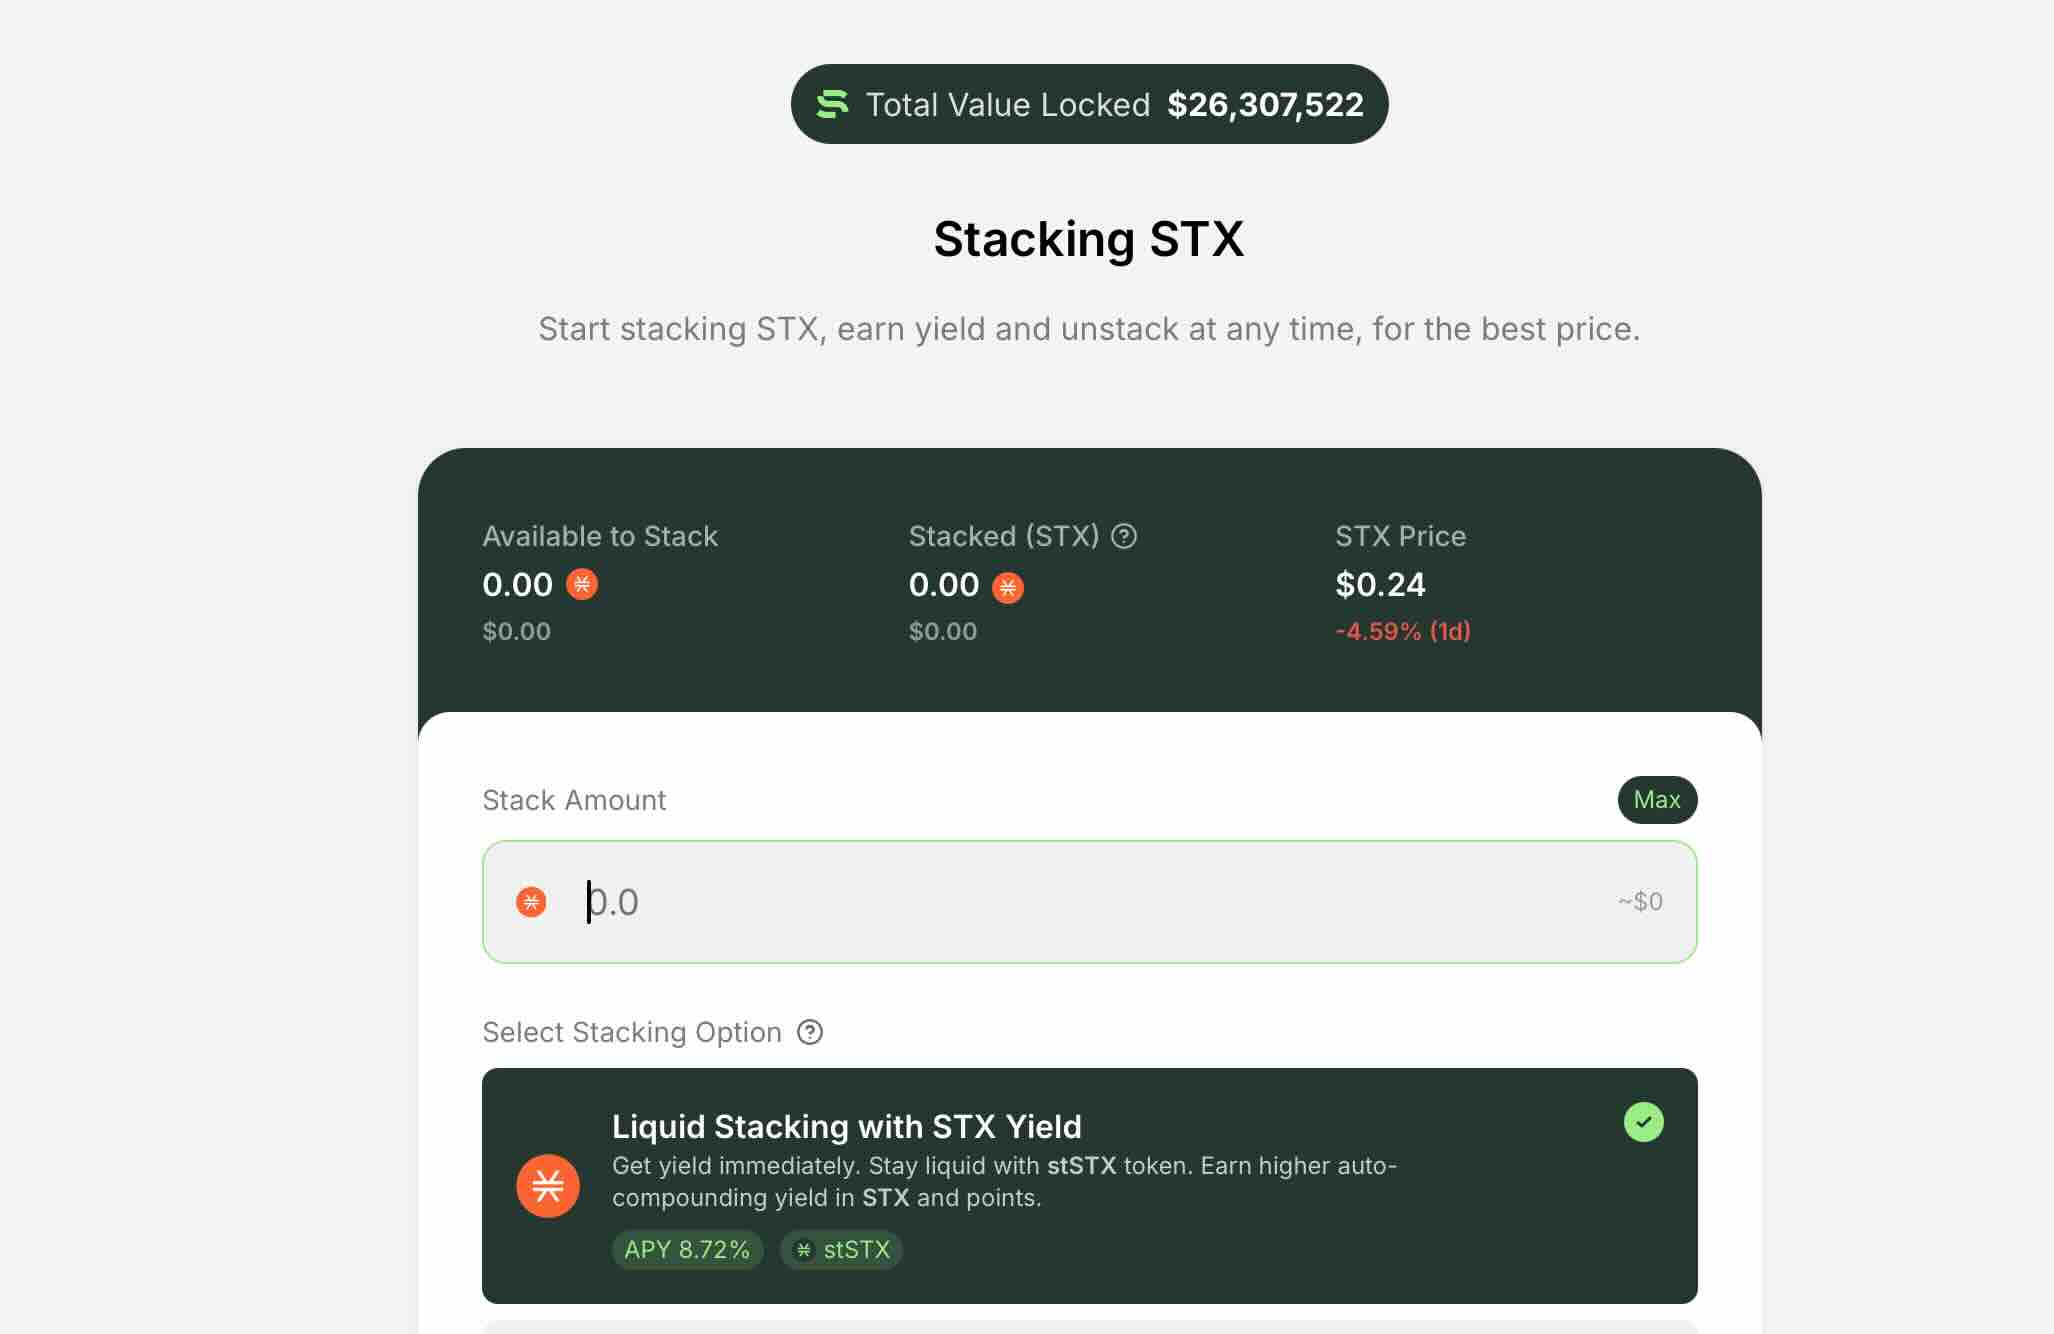2054x1334 pixels.
Task: Click the Total Value Locked amount
Action: [x=1265, y=104]
